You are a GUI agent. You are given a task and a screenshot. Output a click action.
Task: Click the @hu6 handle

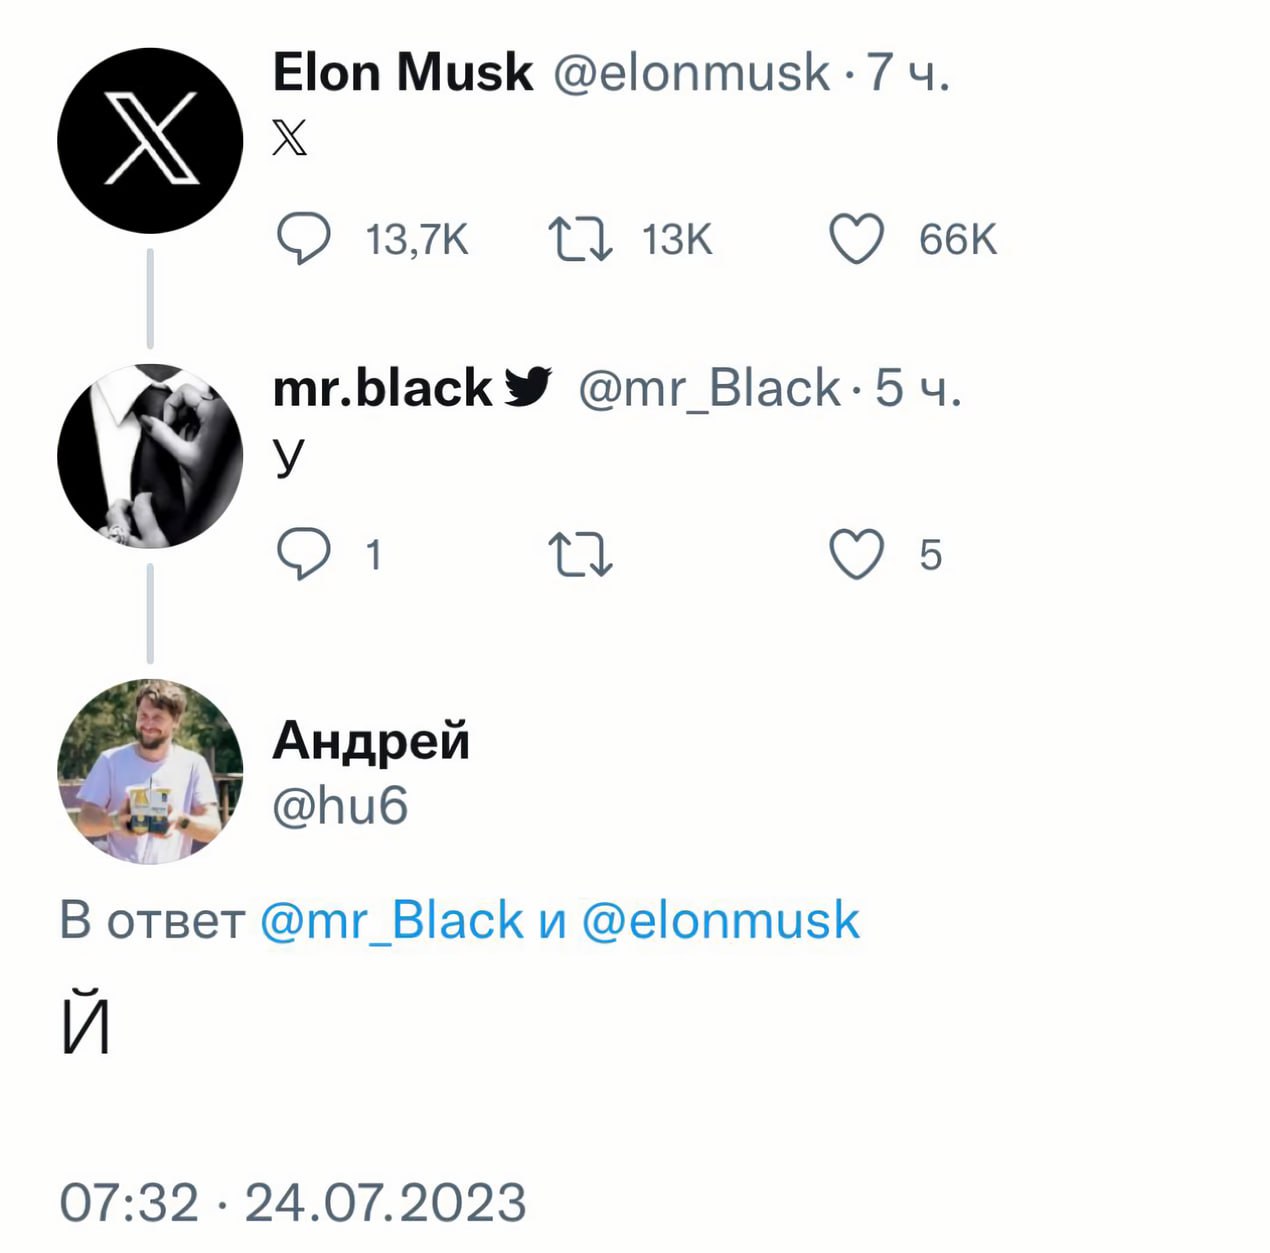coord(340,806)
